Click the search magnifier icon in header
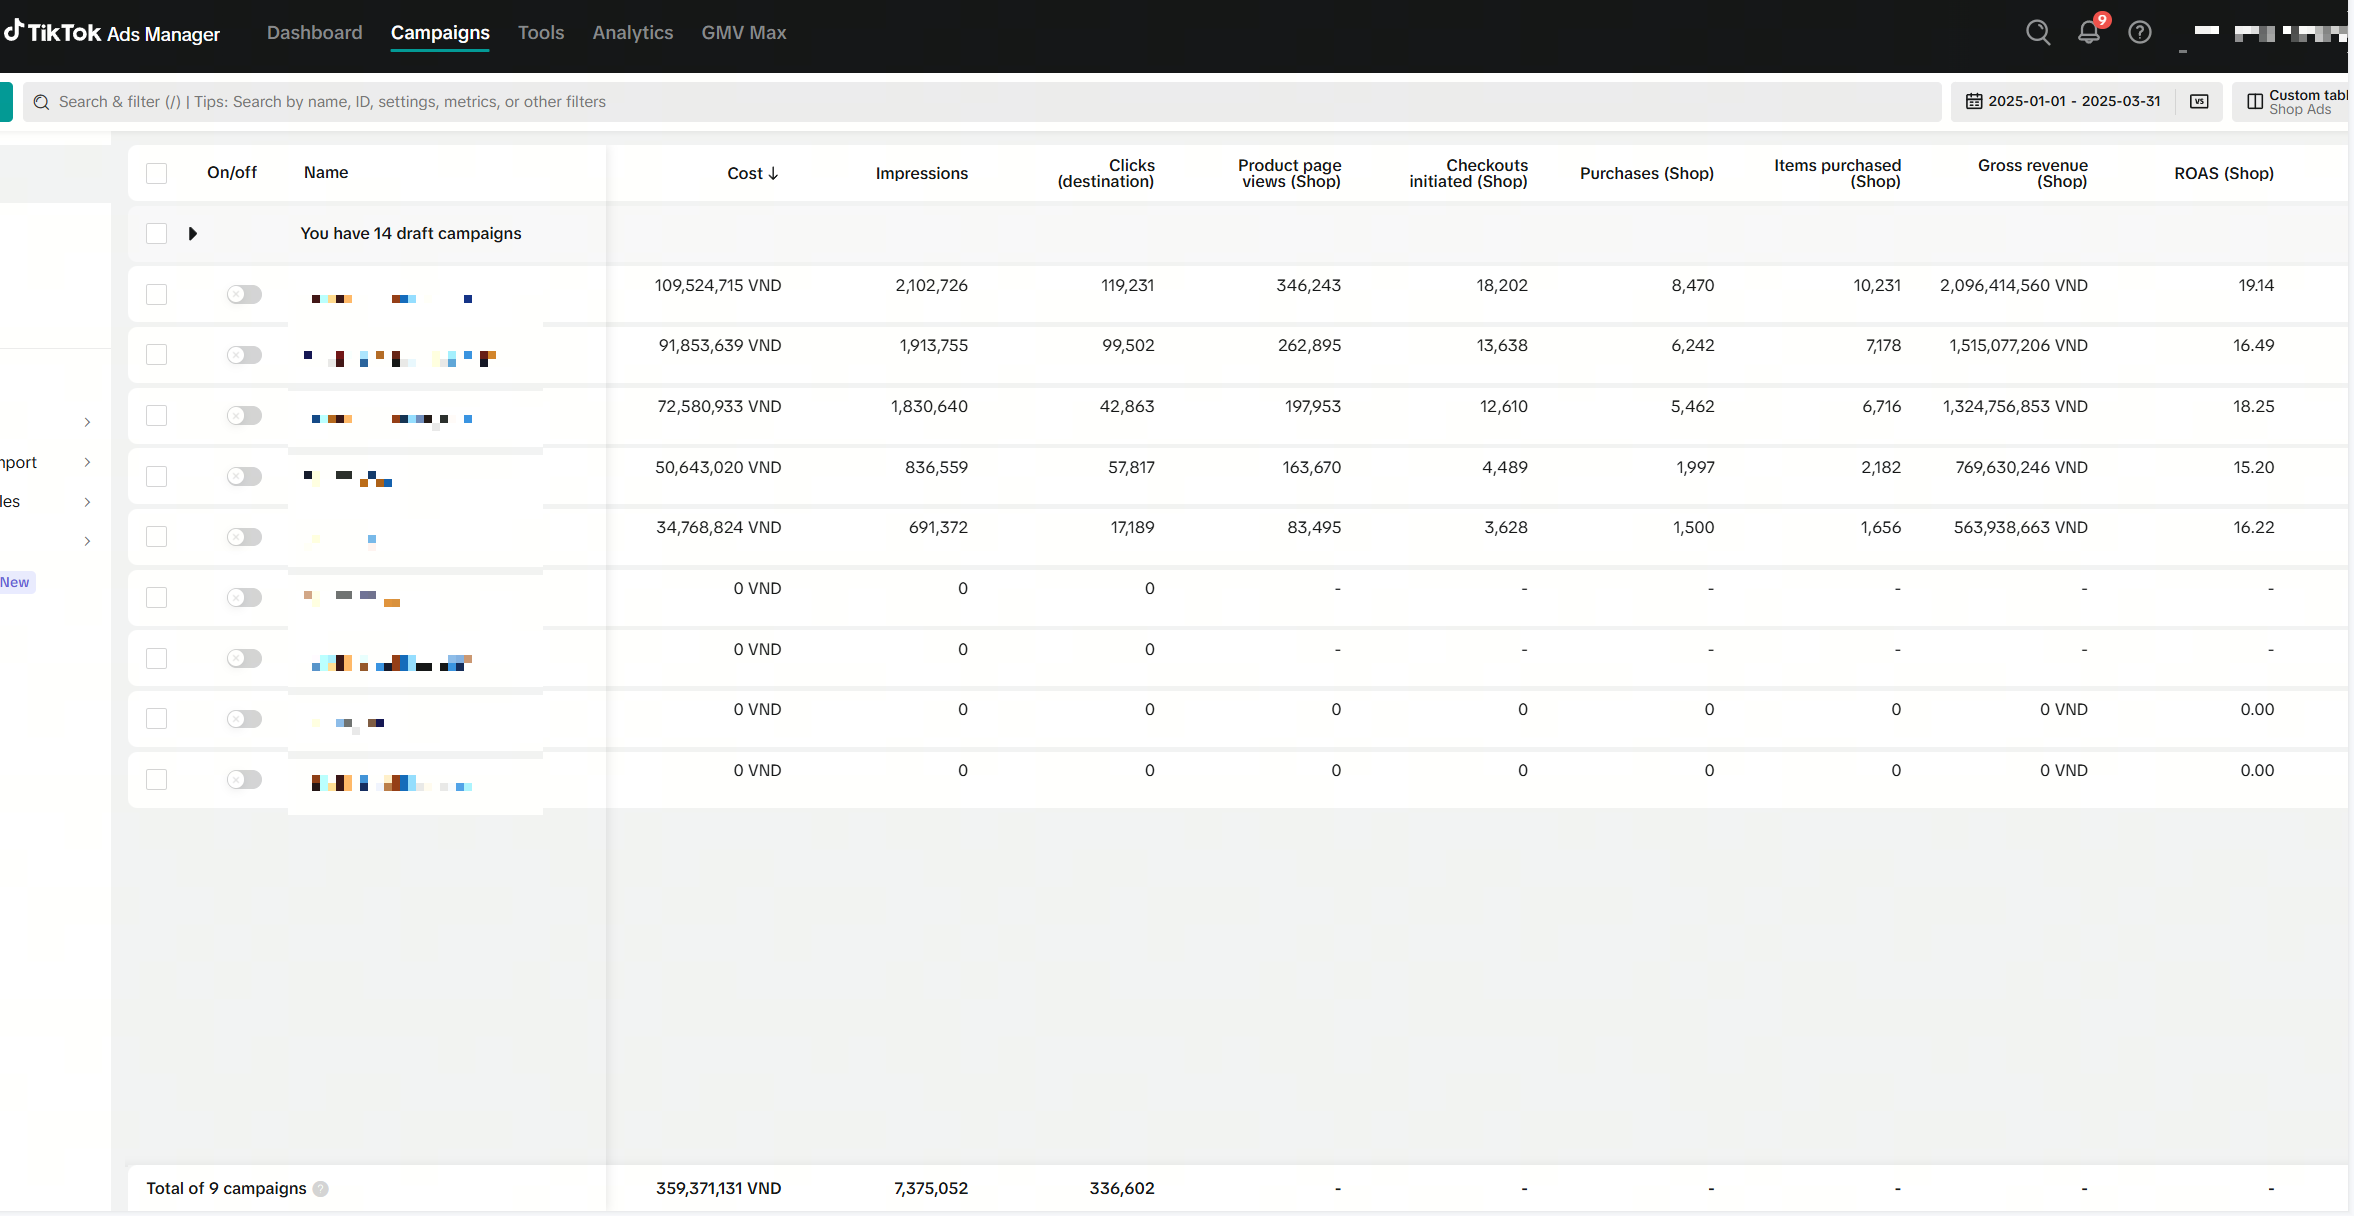This screenshot has height=1216, width=2354. 2037,33
